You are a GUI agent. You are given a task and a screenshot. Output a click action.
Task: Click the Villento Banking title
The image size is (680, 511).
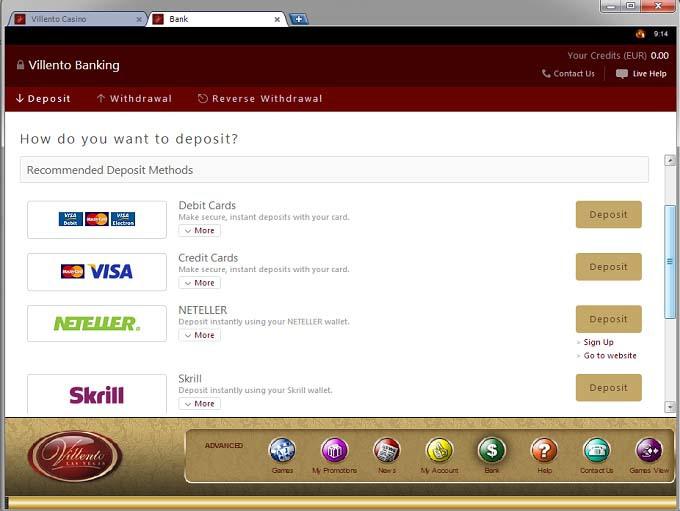tap(74, 65)
